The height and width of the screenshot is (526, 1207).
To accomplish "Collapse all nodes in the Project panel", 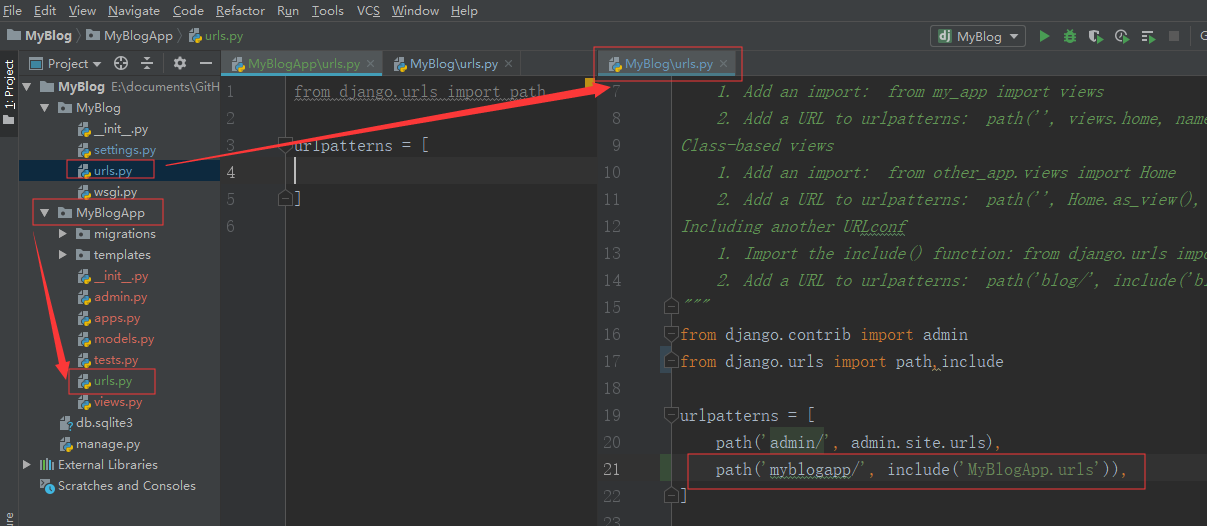I will tap(147, 63).
